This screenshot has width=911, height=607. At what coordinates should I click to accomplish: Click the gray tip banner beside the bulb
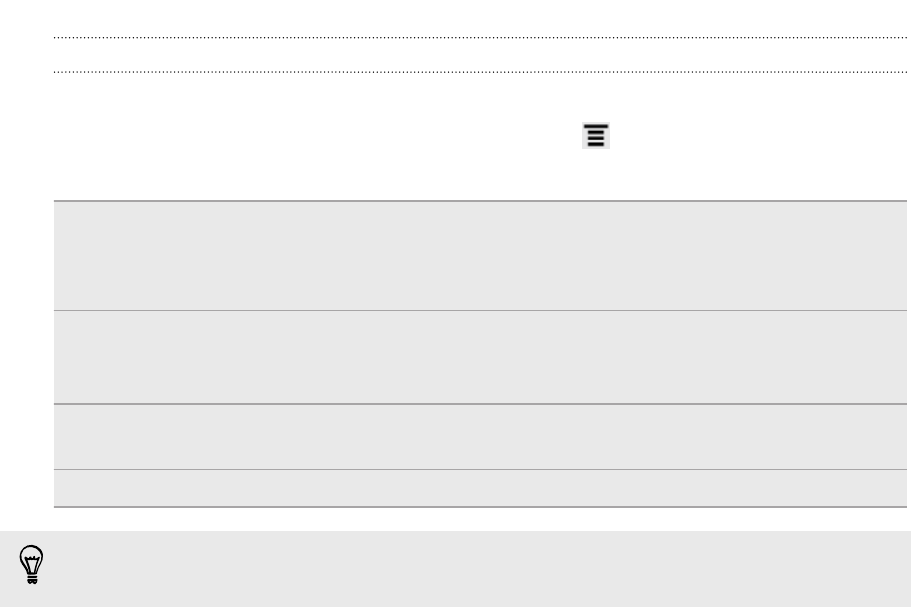point(456,569)
